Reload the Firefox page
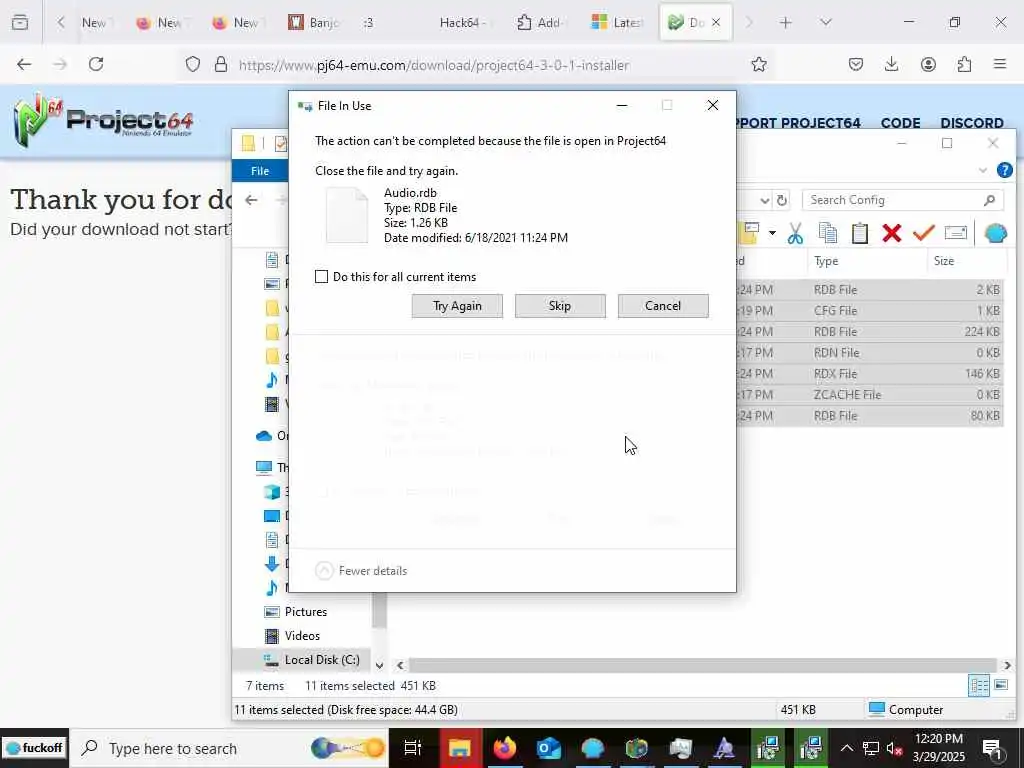The width and height of the screenshot is (1024, 768). [x=96, y=64]
